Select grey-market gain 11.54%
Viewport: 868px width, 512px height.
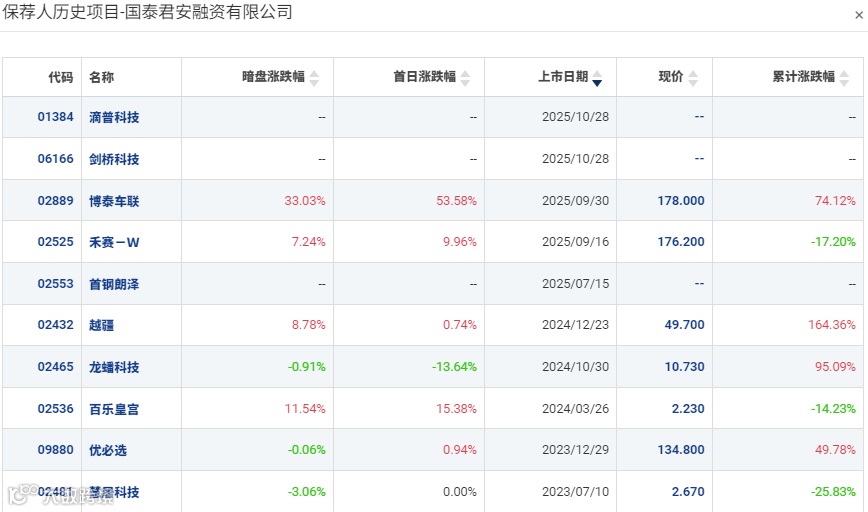pos(305,409)
